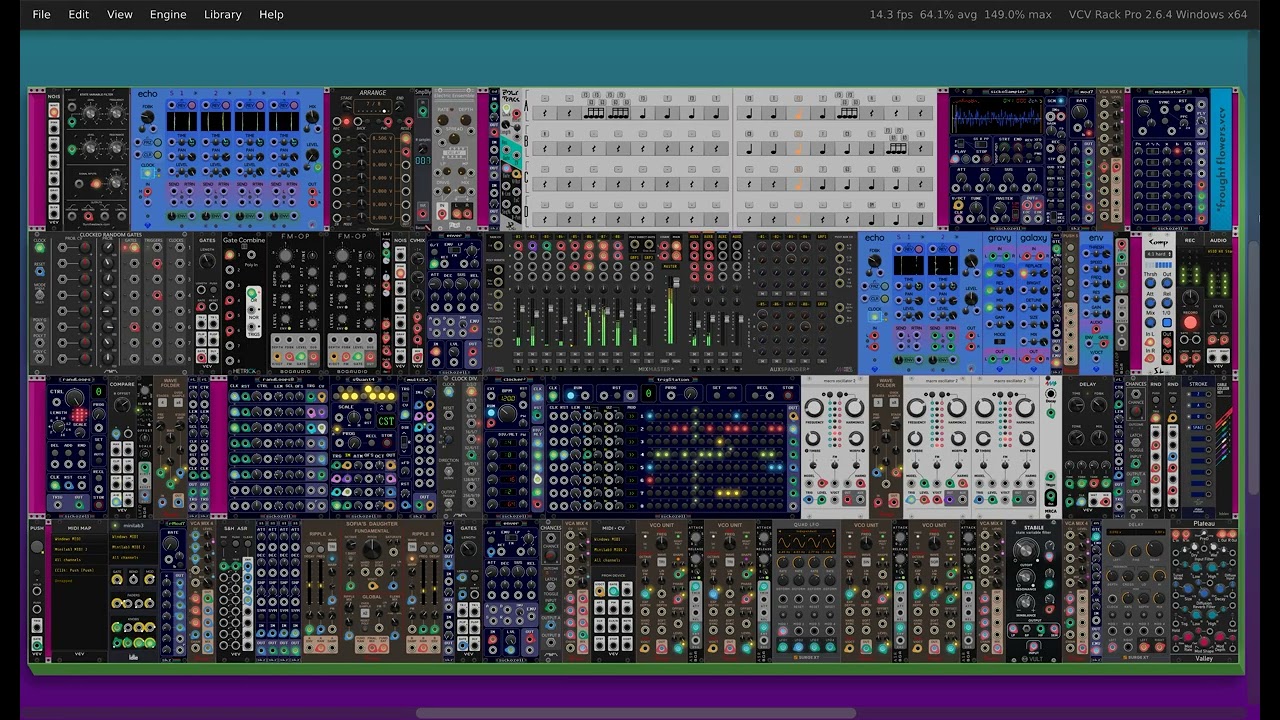Open the Comp module's 4:1 hard dropdown
1280x720 pixels.
(1159, 254)
